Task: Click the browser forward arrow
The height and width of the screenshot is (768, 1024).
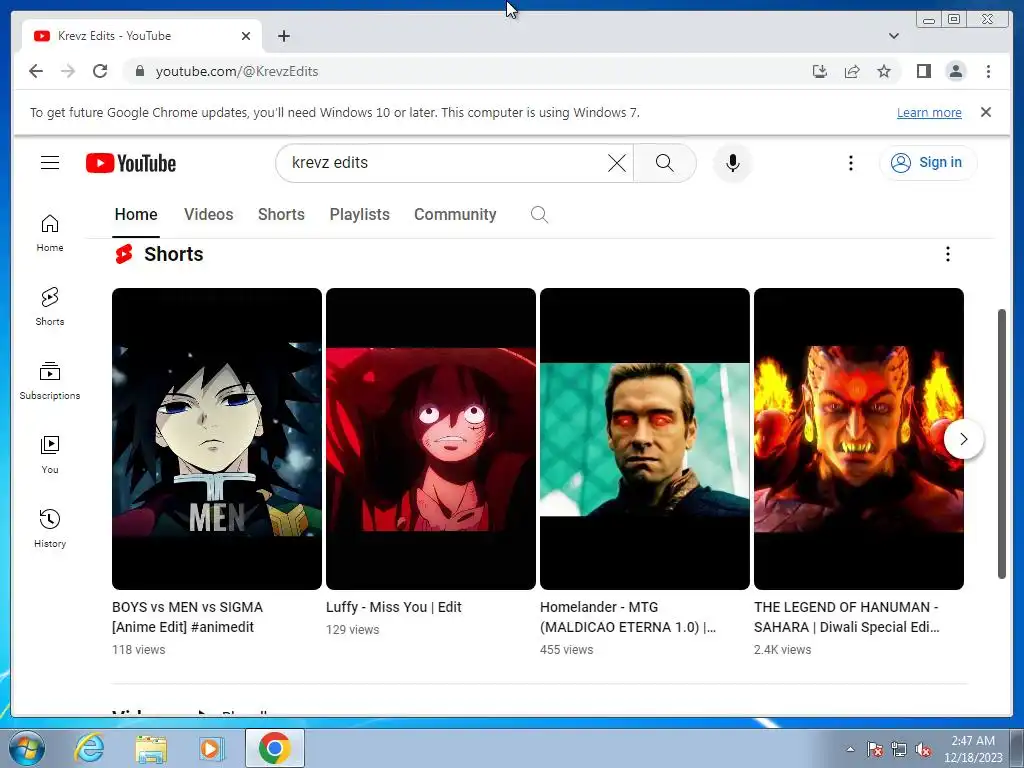Action: pyautogui.click(x=68, y=71)
